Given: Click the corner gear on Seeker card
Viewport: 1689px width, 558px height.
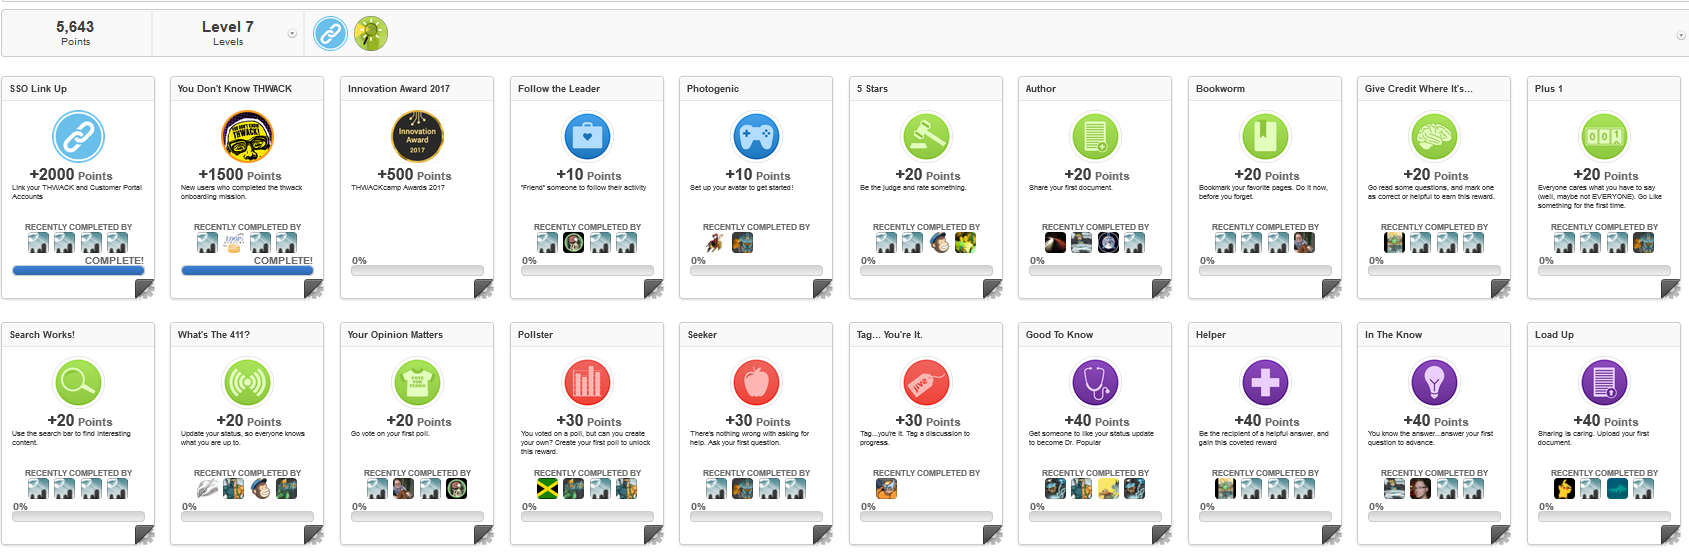Looking at the screenshot, I should (823, 535).
